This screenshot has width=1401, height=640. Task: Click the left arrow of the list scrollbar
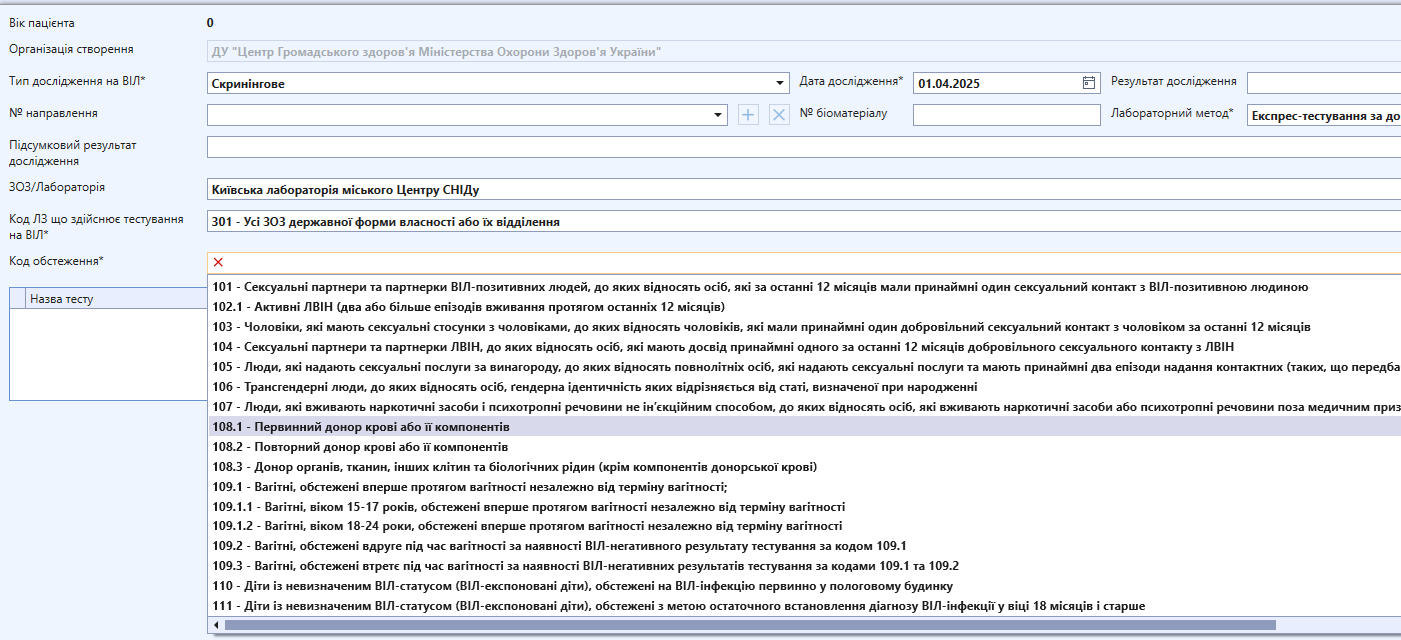click(x=216, y=625)
